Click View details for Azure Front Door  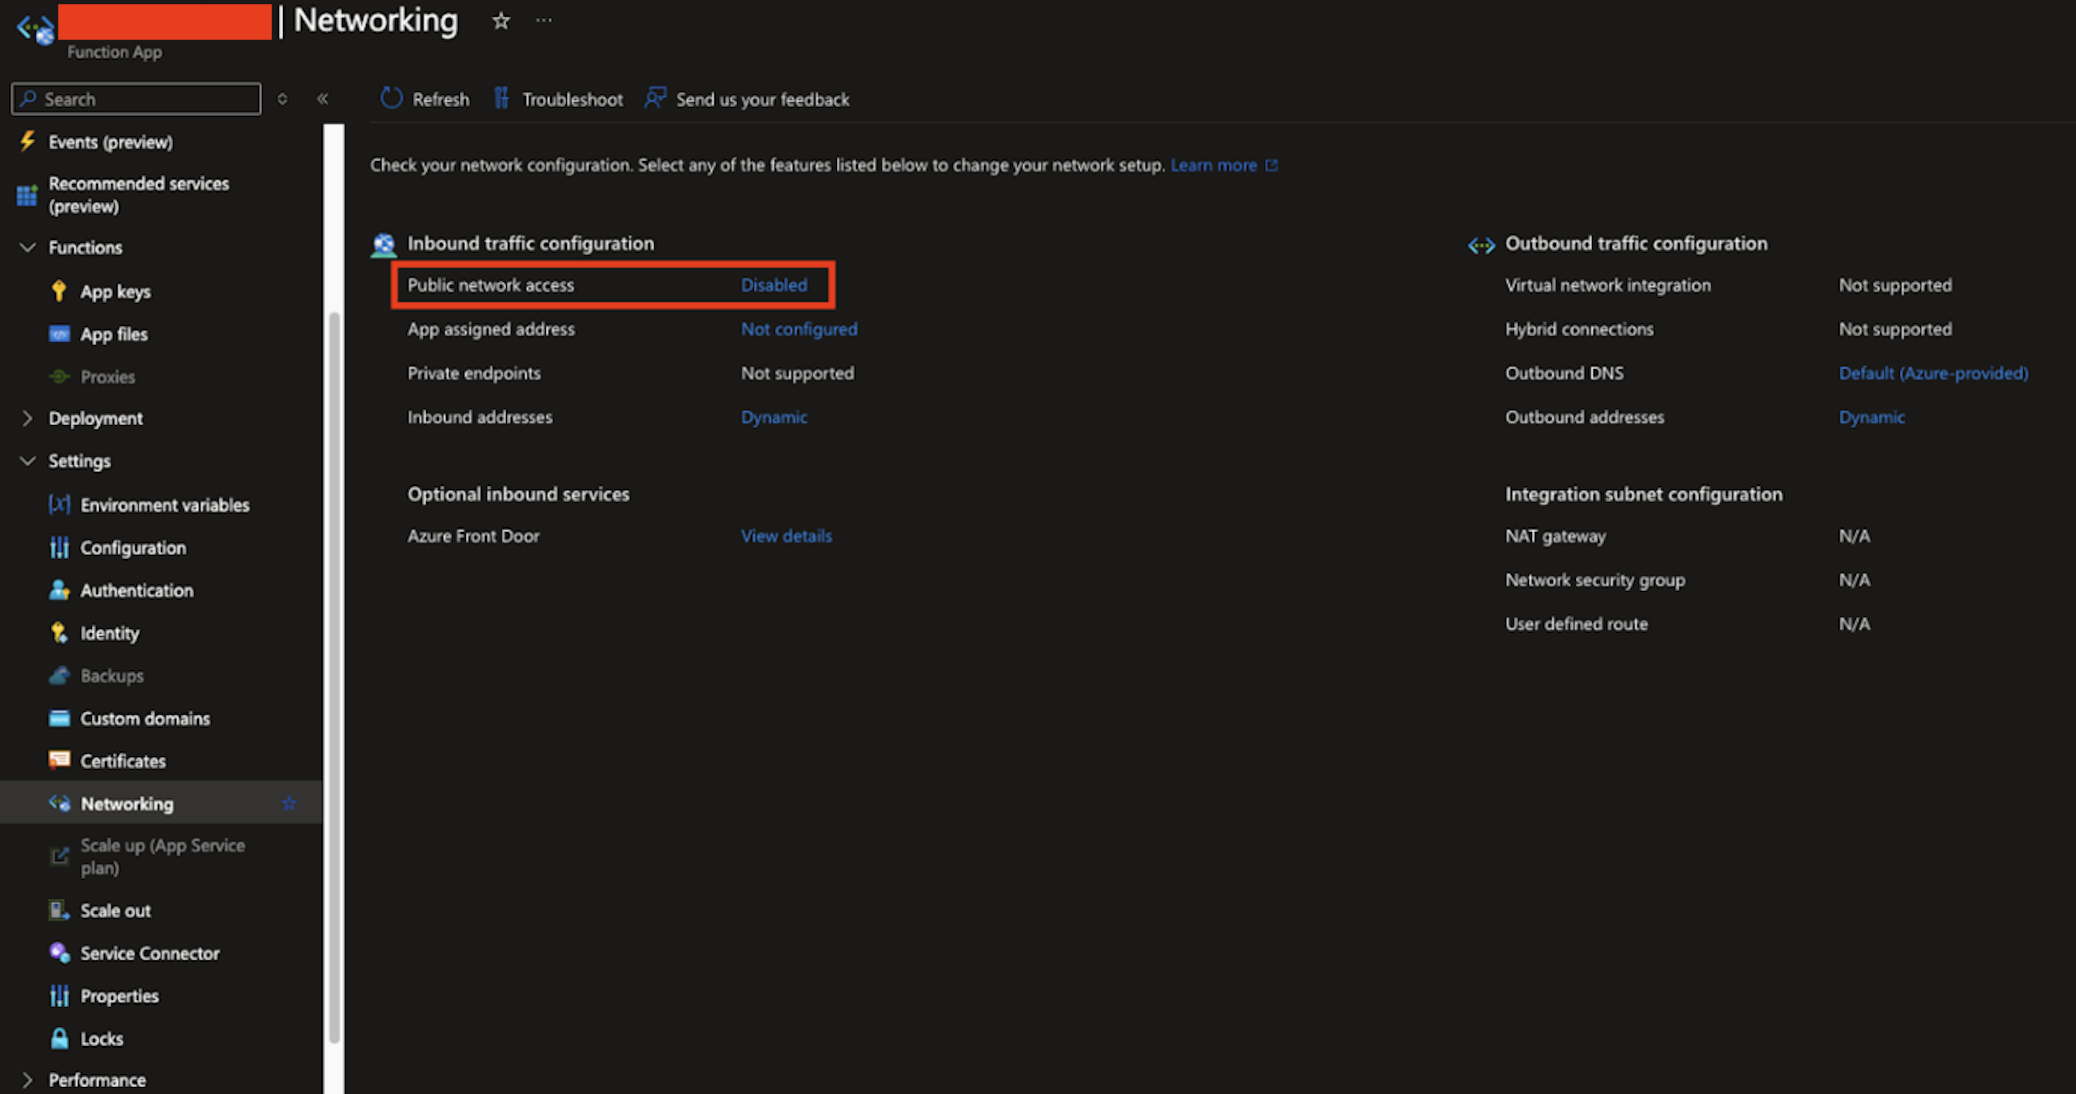tap(786, 536)
